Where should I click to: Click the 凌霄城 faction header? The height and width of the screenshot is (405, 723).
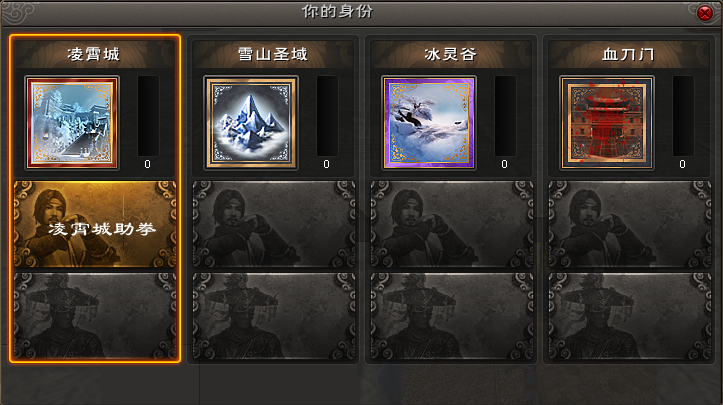(x=94, y=54)
